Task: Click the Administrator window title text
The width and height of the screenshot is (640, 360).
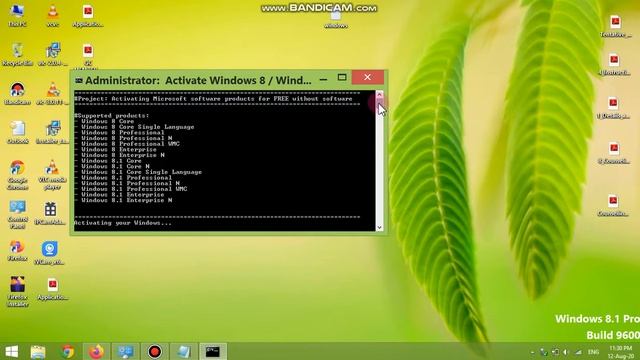Action: [198, 80]
